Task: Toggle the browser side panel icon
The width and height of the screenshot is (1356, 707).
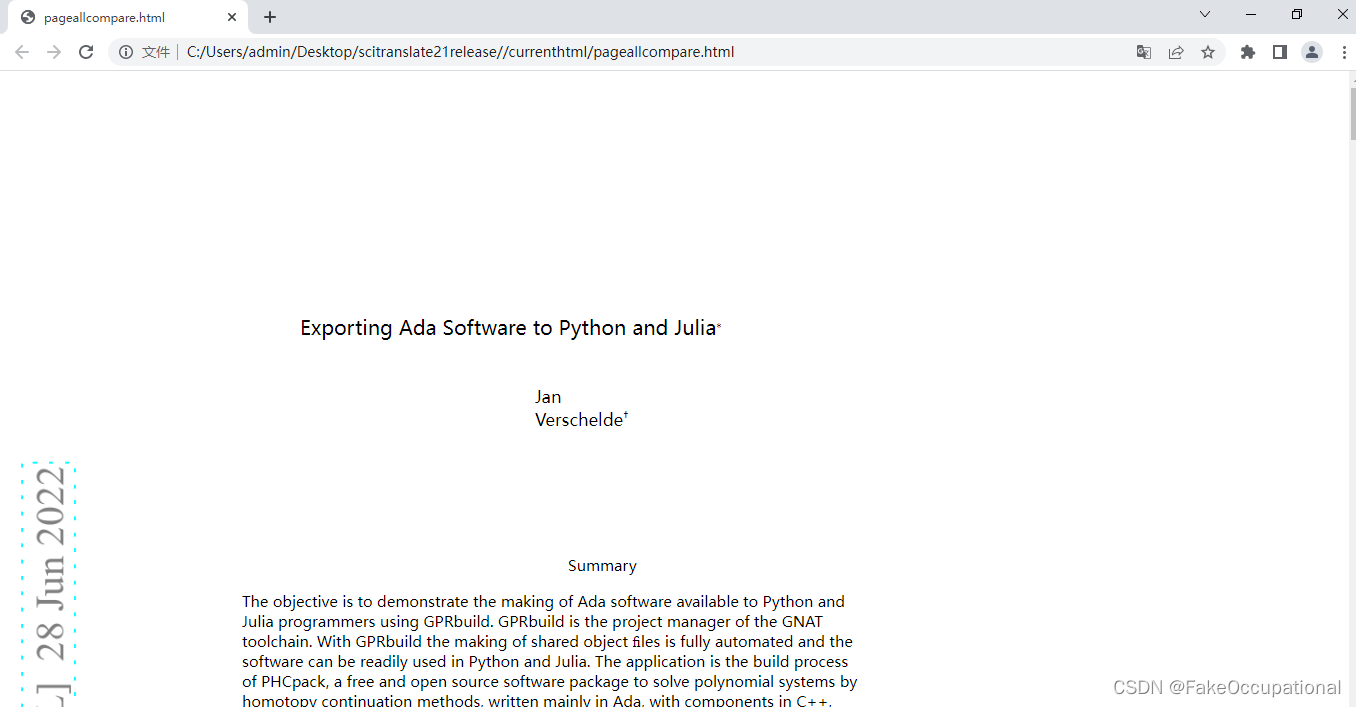Action: tap(1280, 52)
